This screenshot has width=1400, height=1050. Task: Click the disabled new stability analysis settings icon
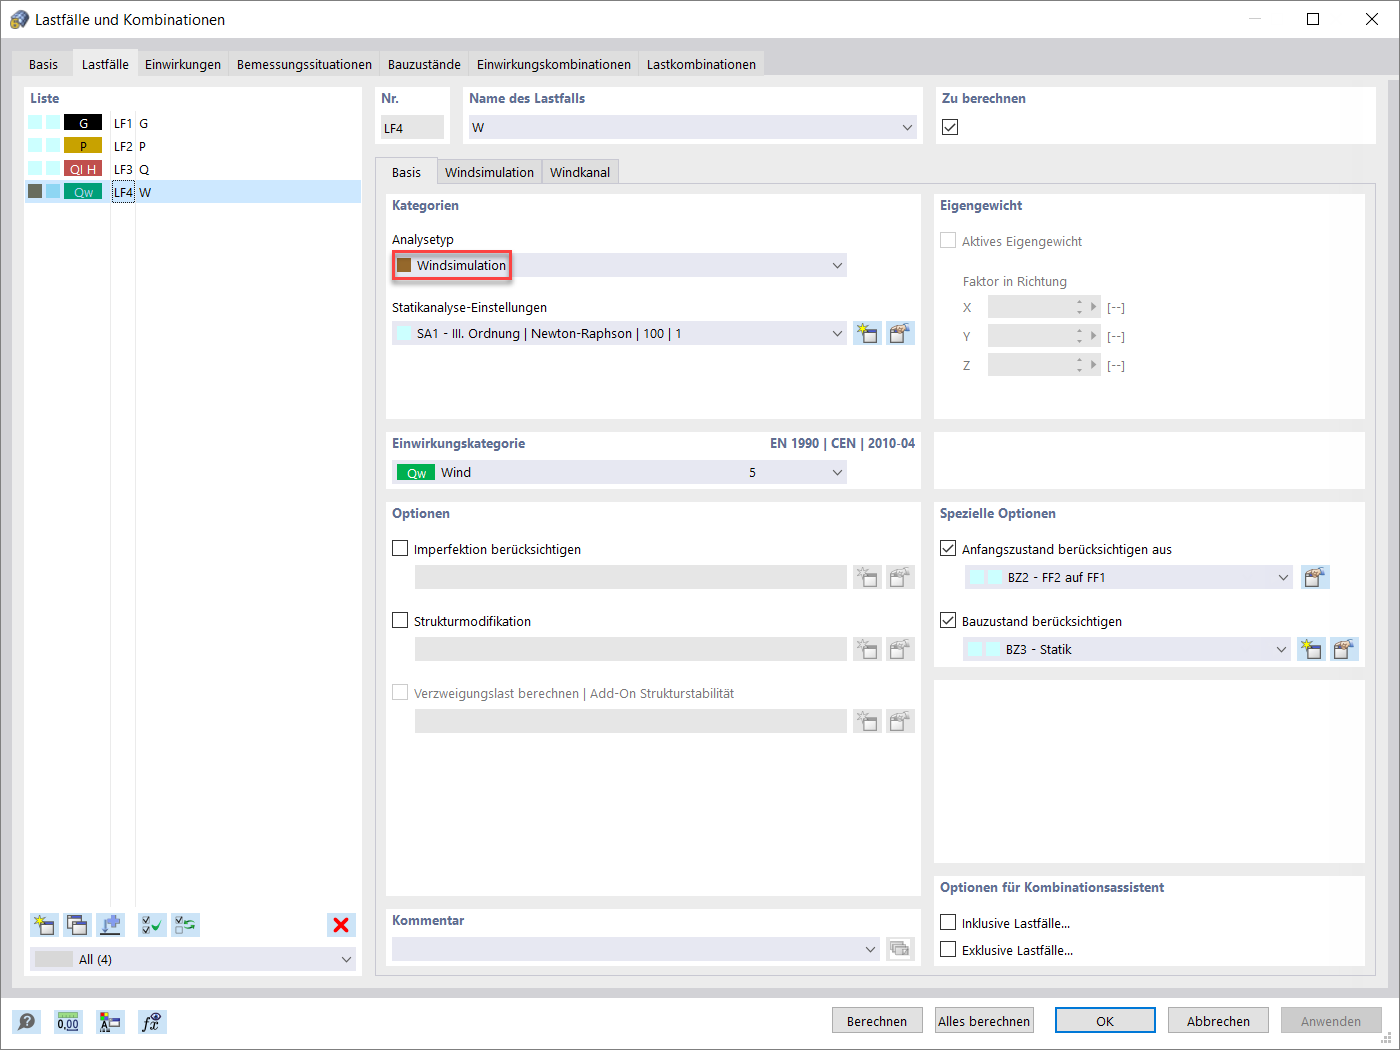(866, 721)
